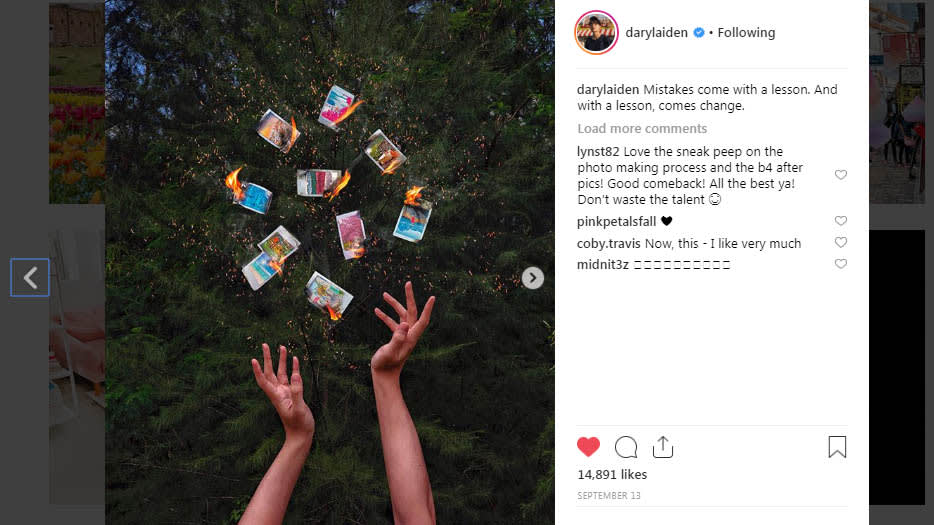Viewport: 934px width, 525px height.
Task: Like coby.travis's comment heart
Action: (x=840, y=242)
